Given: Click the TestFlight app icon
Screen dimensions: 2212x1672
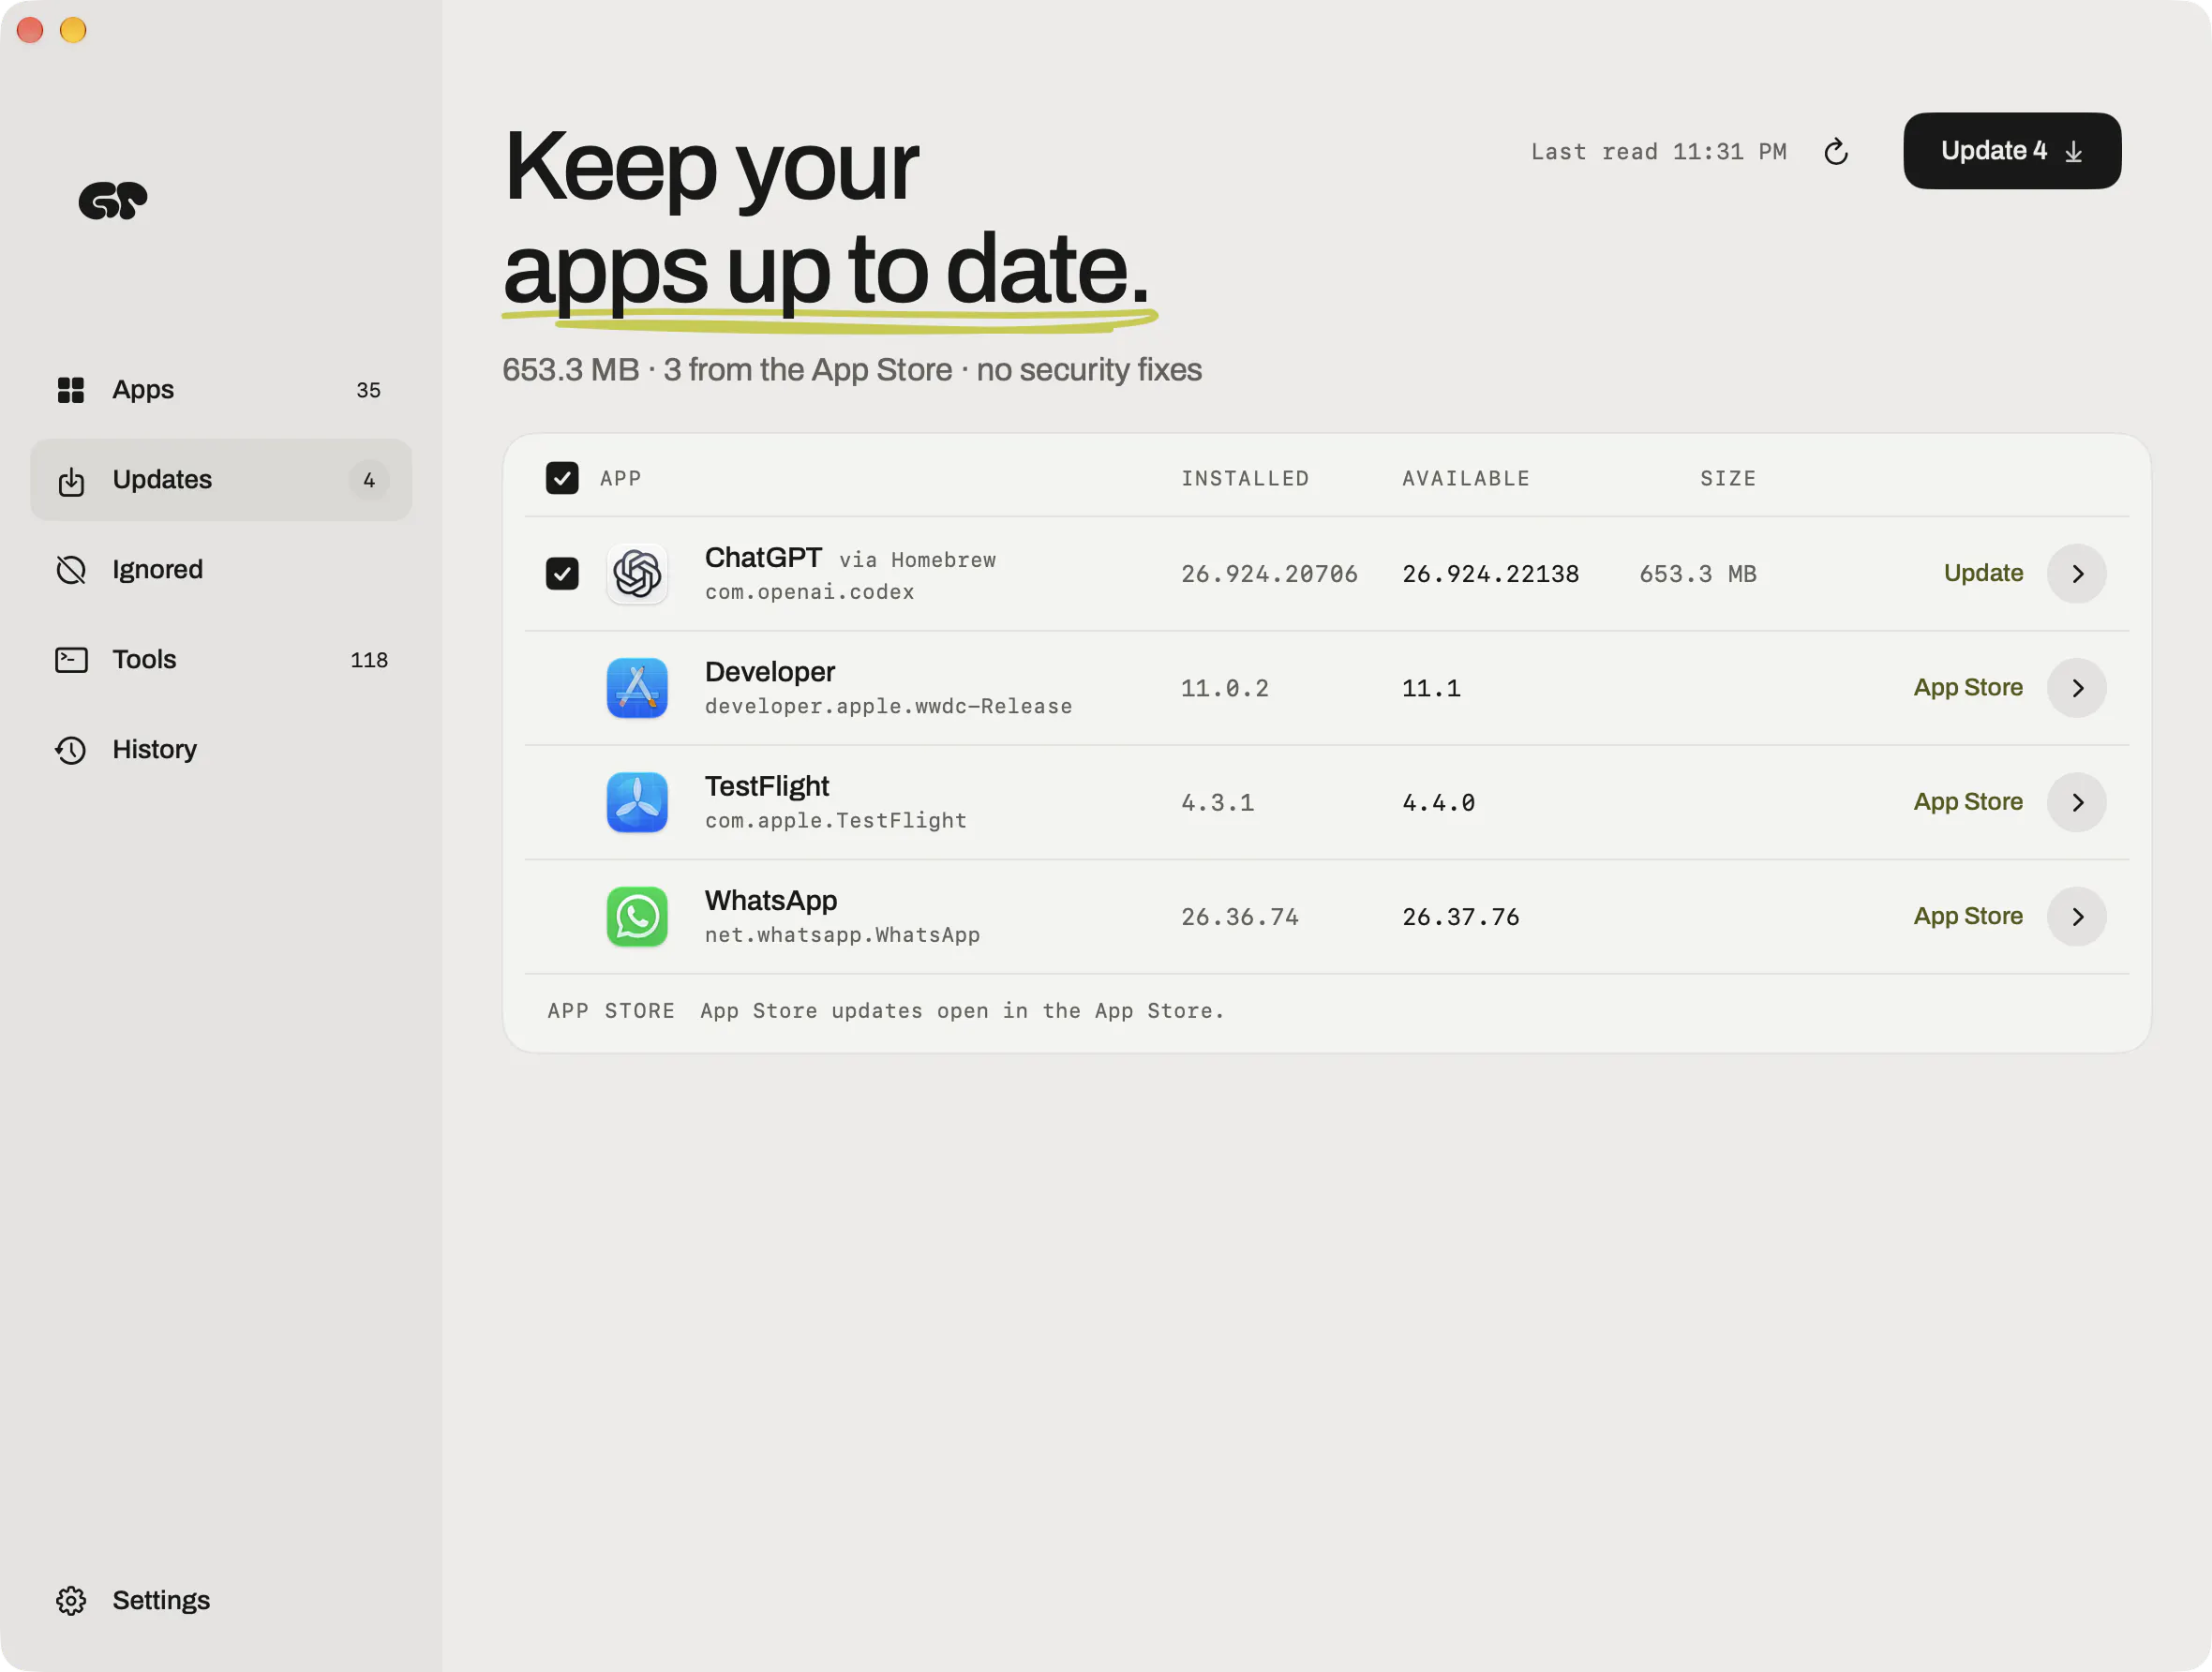Looking at the screenshot, I should click(637, 802).
